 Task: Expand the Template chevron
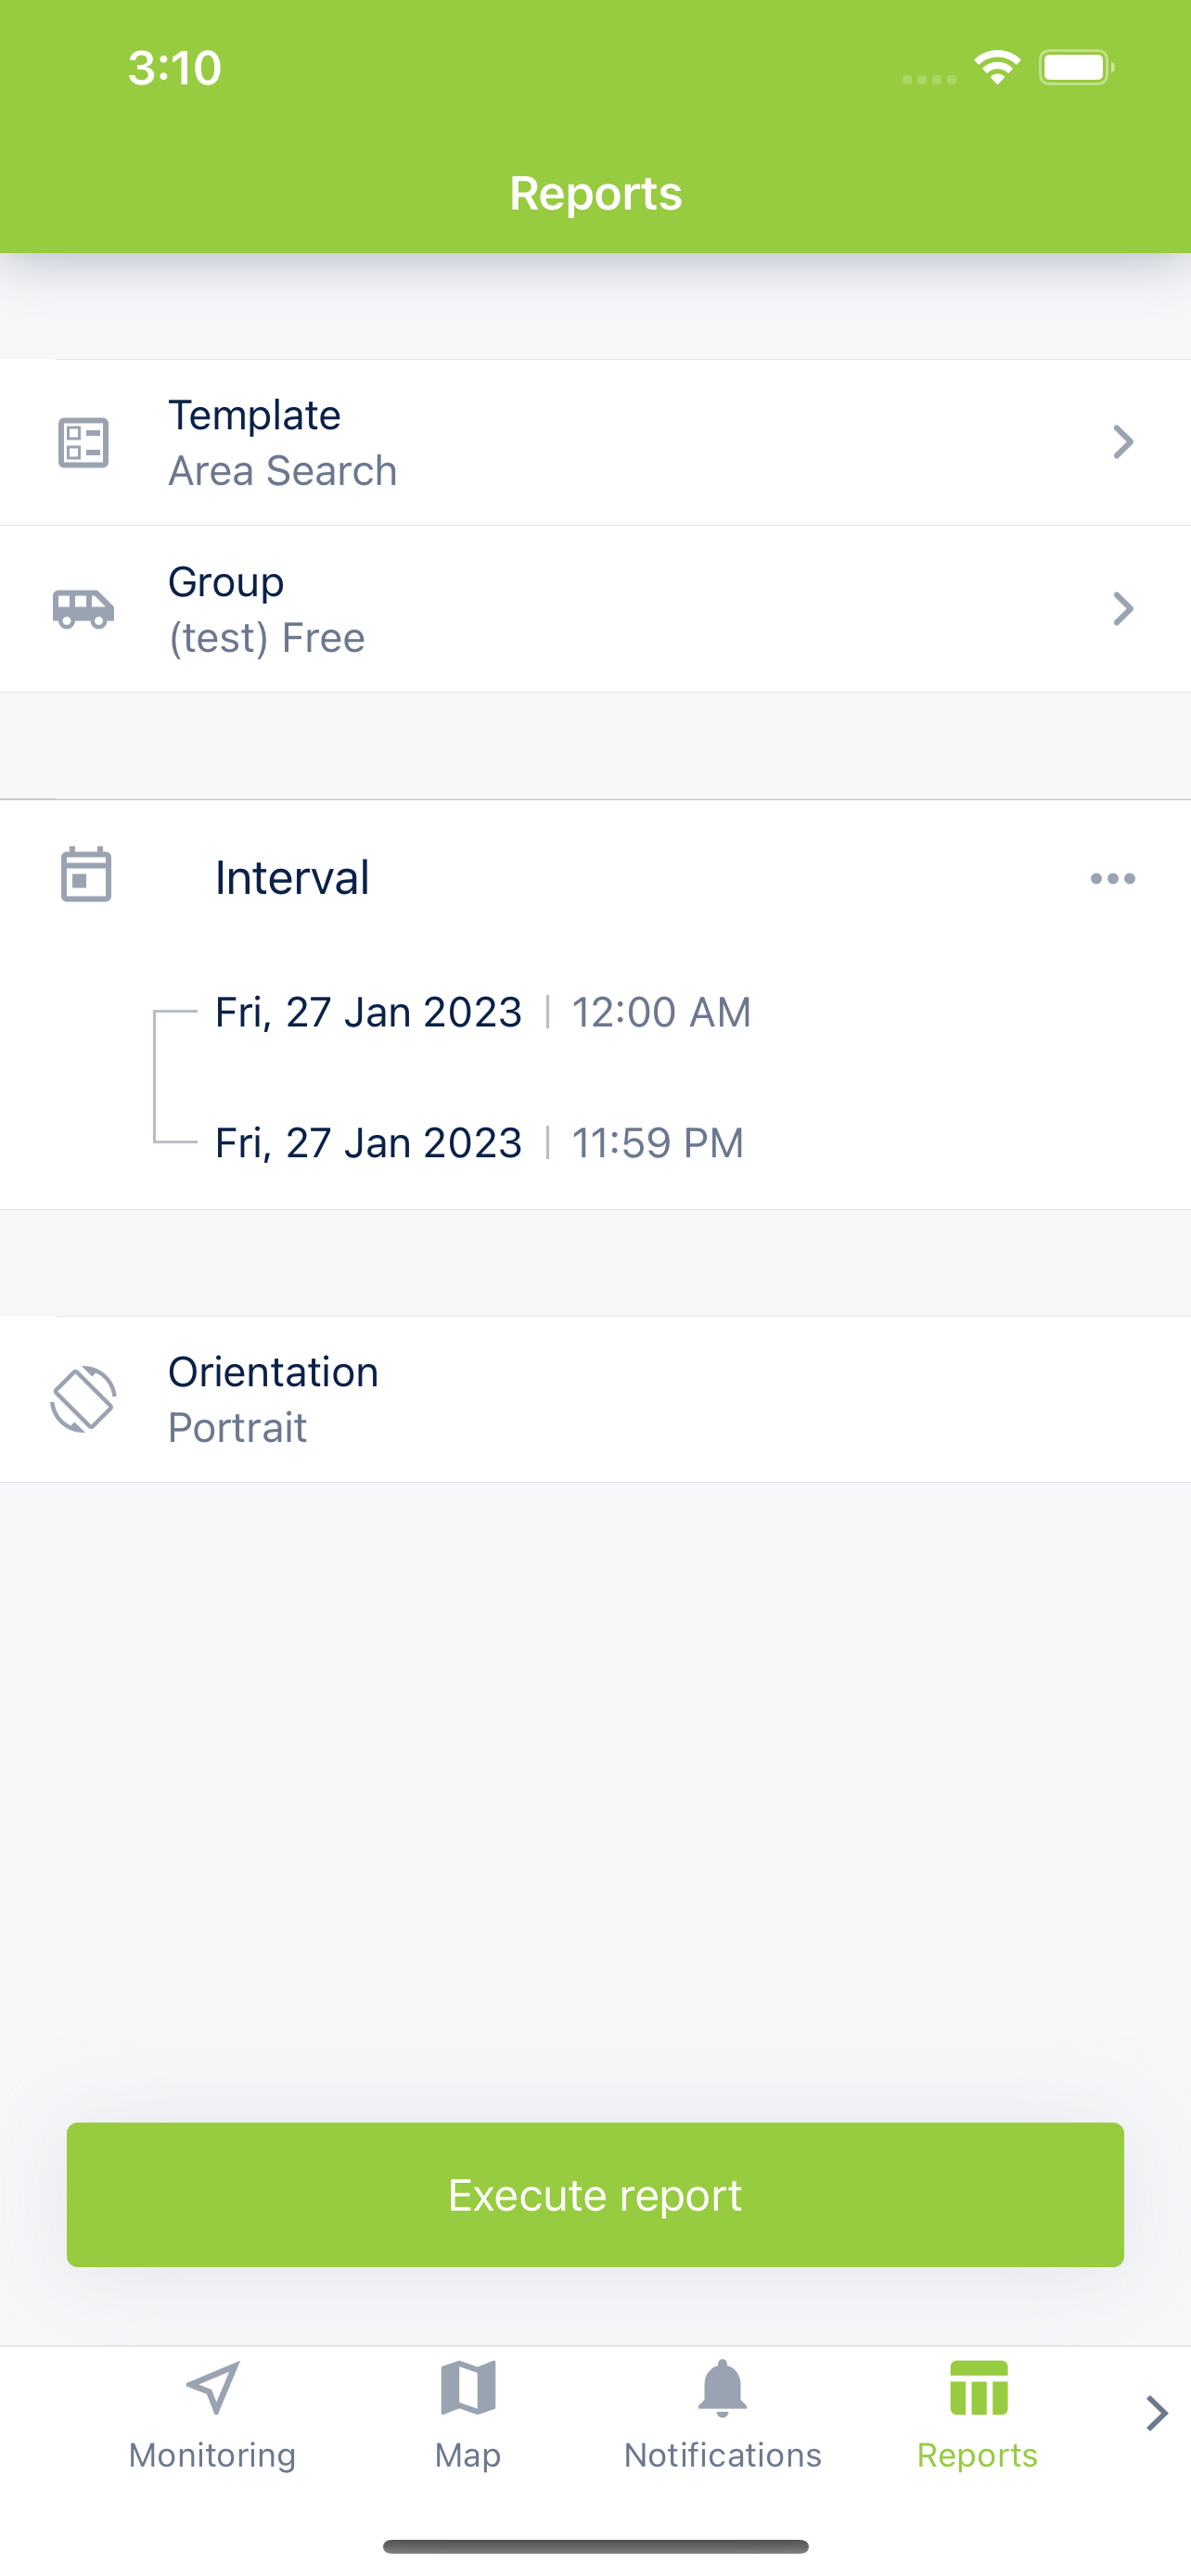tap(1123, 443)
